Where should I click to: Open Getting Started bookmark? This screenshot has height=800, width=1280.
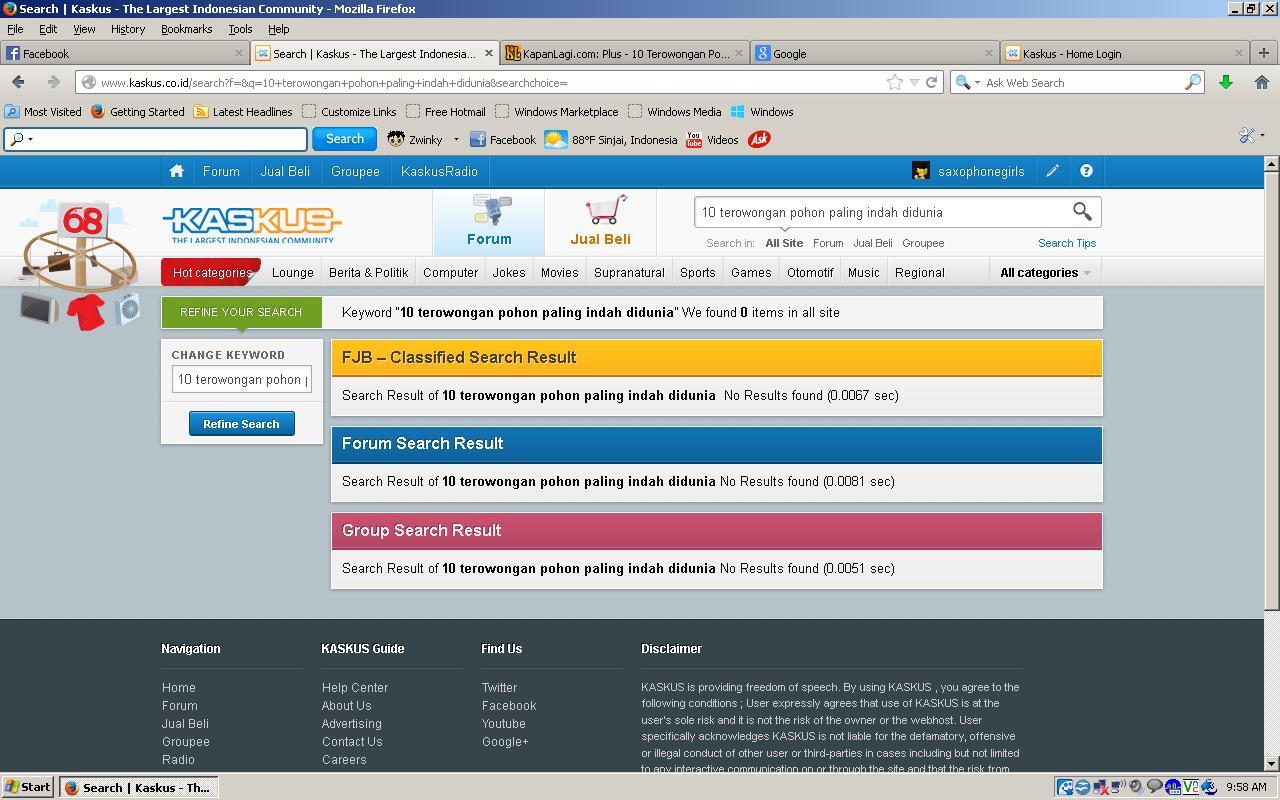[x=137, y=111]
